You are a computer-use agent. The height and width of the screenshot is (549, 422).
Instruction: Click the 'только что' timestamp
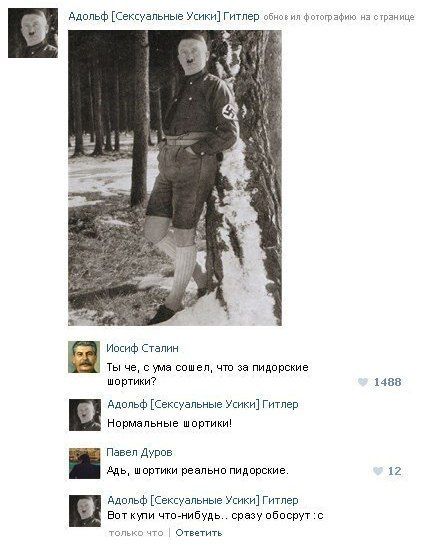(136, 533)
